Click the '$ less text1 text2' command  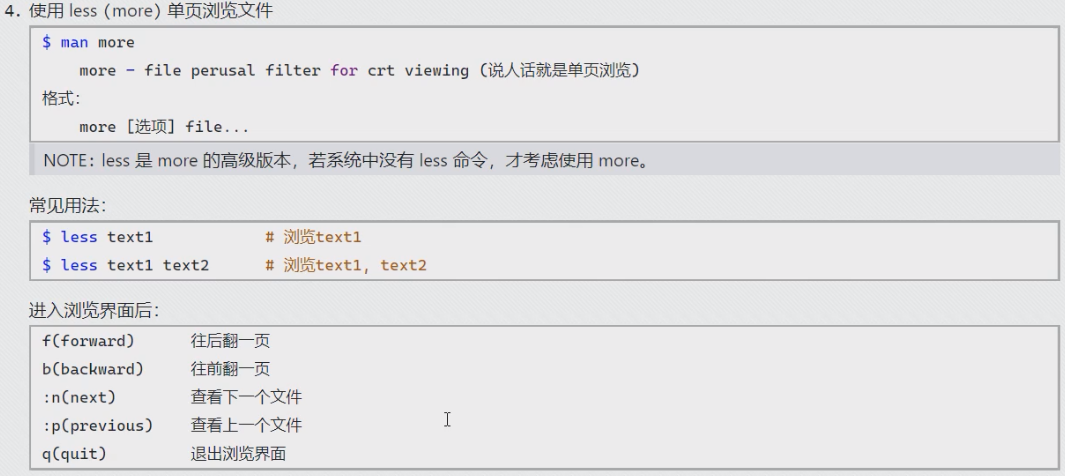click(126, 265)
